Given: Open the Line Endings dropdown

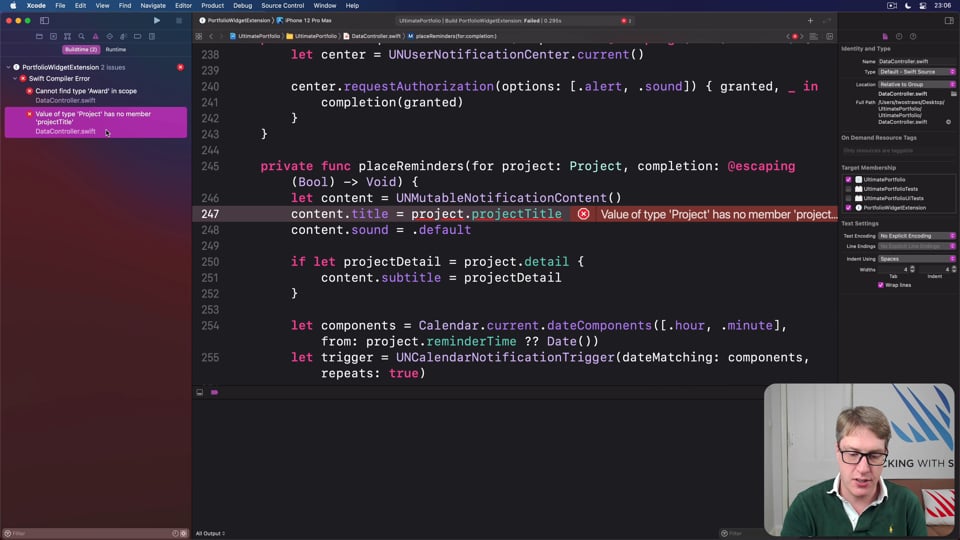Looking at the screenshot, I should click(x=917, y=246).
